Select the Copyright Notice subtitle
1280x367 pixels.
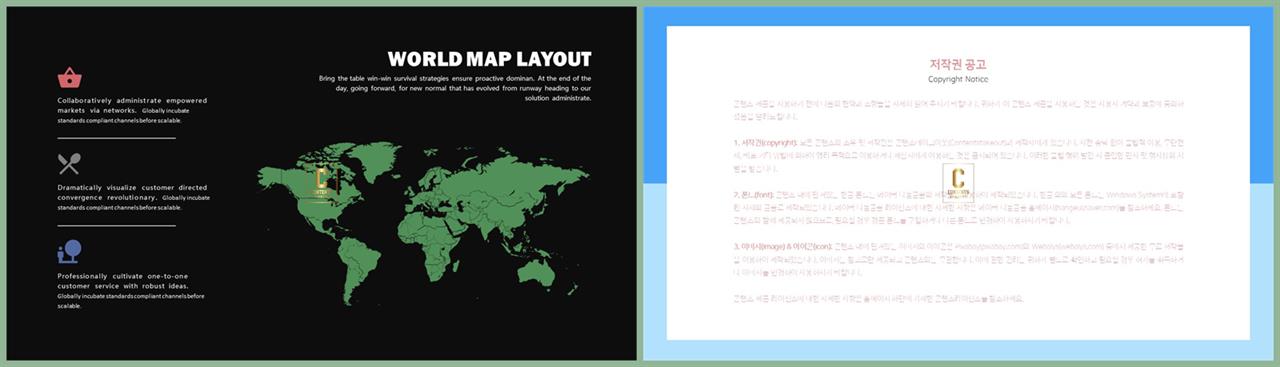coord(958,79)
